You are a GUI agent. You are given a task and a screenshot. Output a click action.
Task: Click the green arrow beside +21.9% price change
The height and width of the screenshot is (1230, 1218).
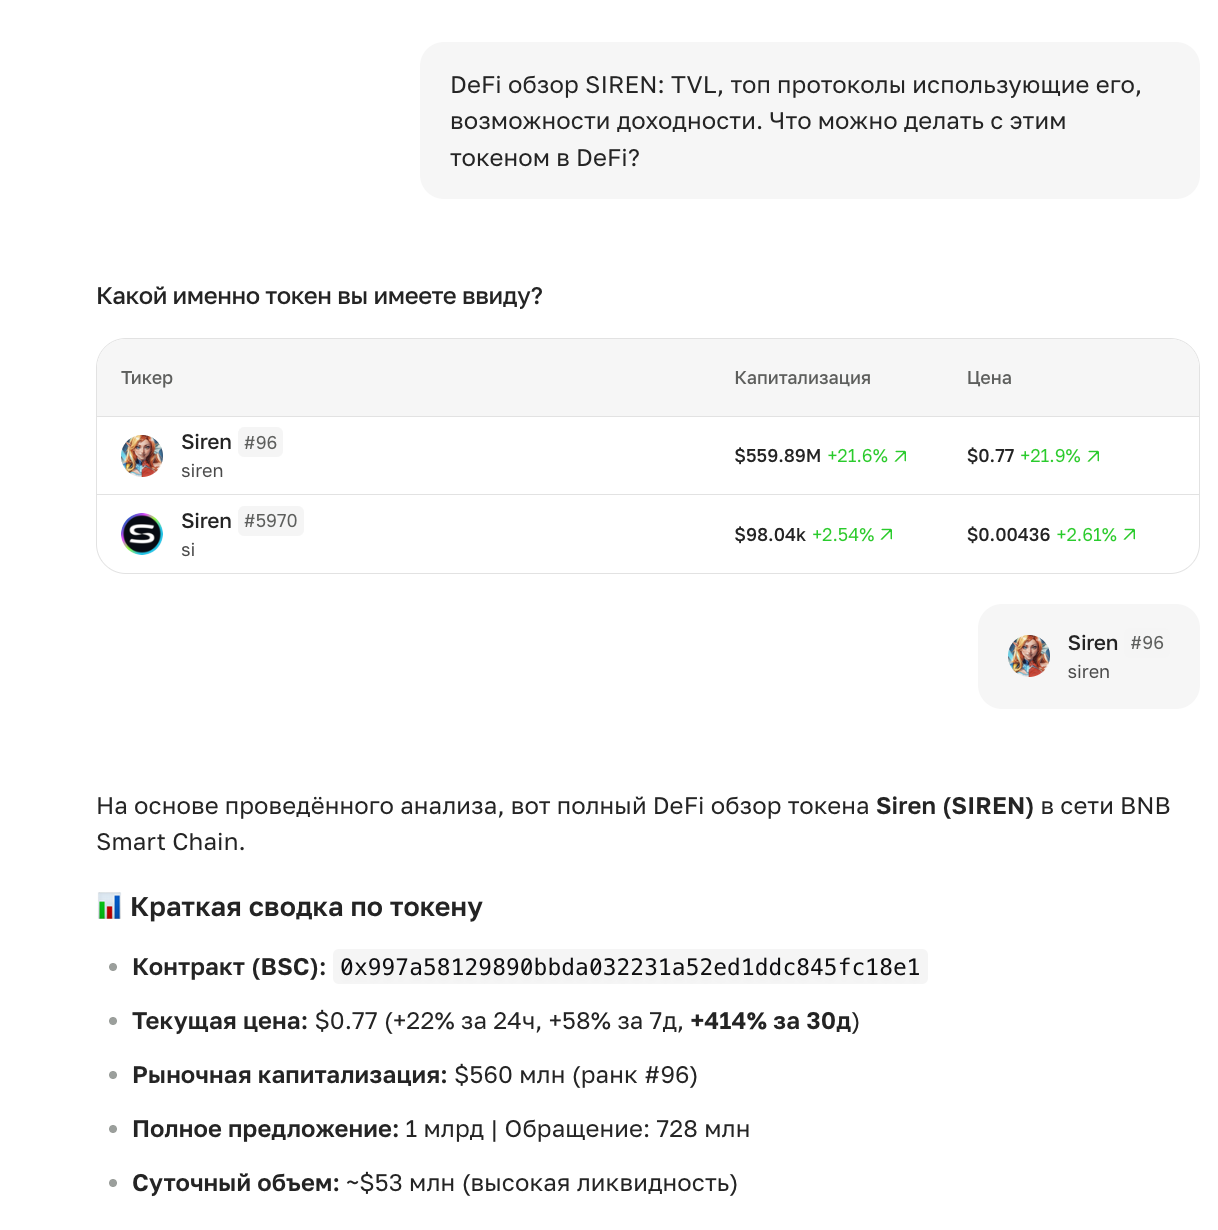point(1094,455)
